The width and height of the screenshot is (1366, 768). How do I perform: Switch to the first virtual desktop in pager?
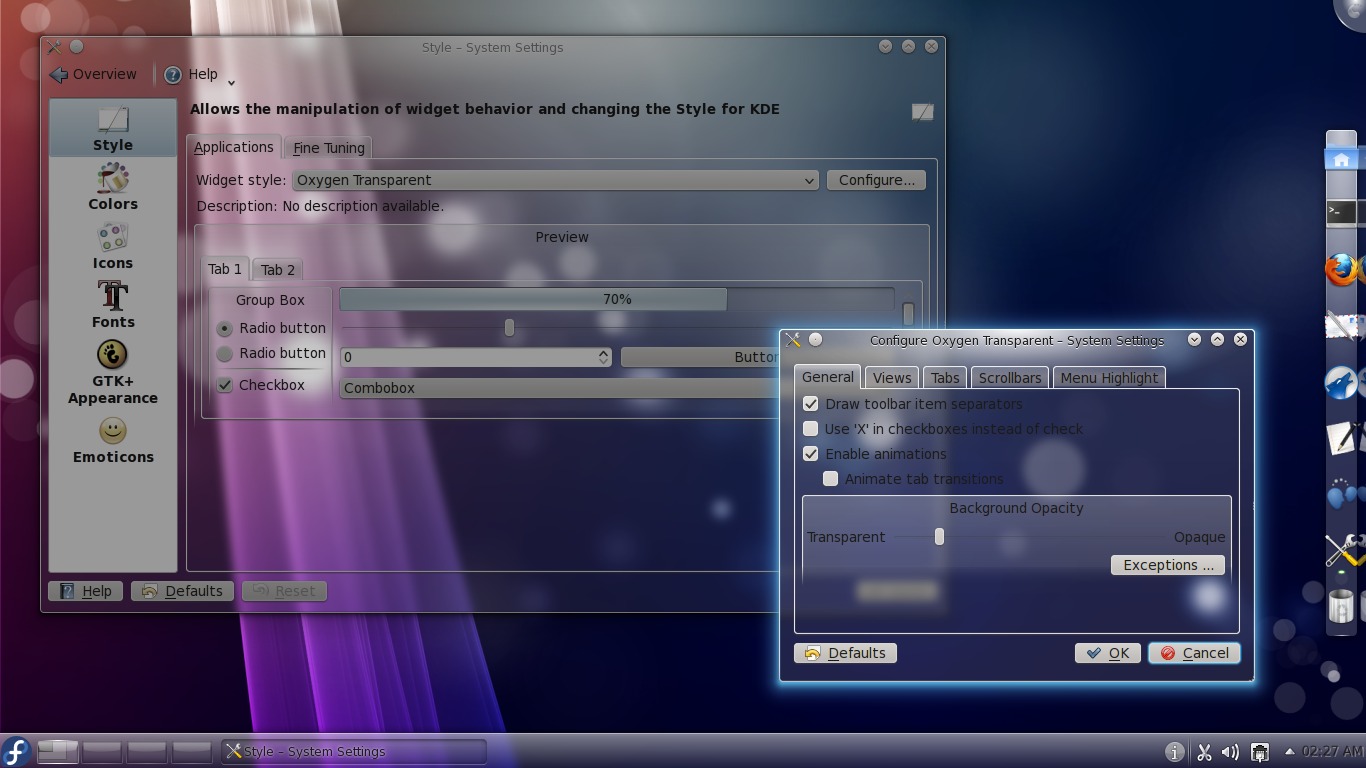[57, 751]
